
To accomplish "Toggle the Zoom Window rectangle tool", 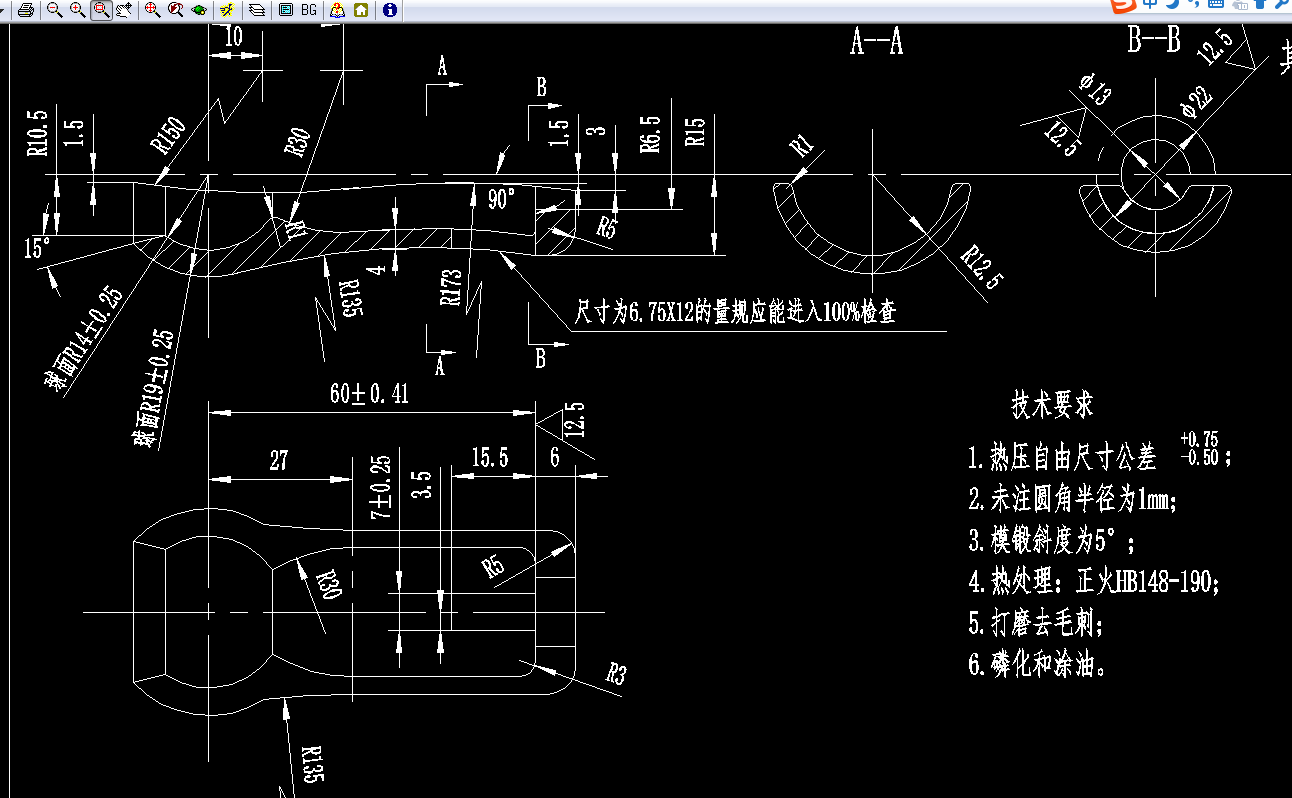I will (x=101, y=10).
